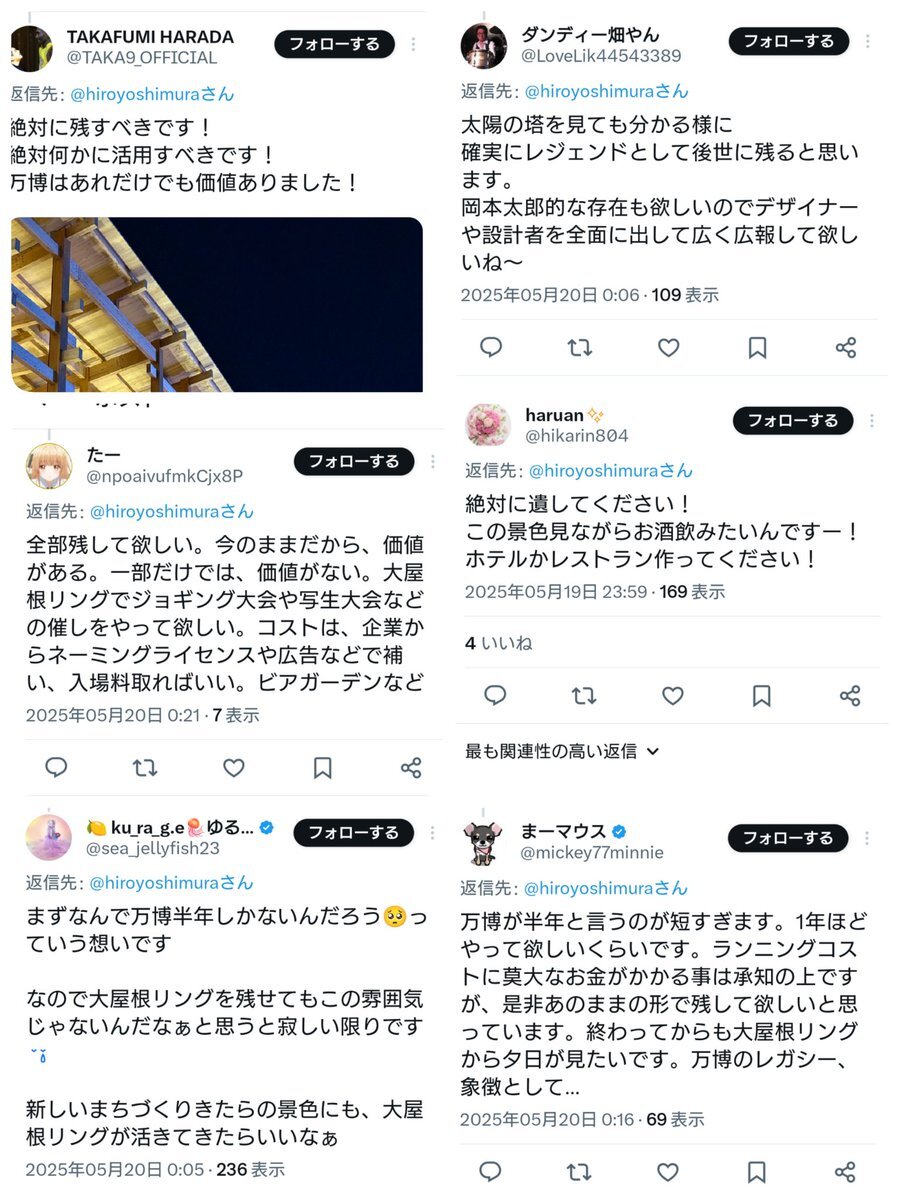Retweet the reply by たー

click(x=145, y=768)
